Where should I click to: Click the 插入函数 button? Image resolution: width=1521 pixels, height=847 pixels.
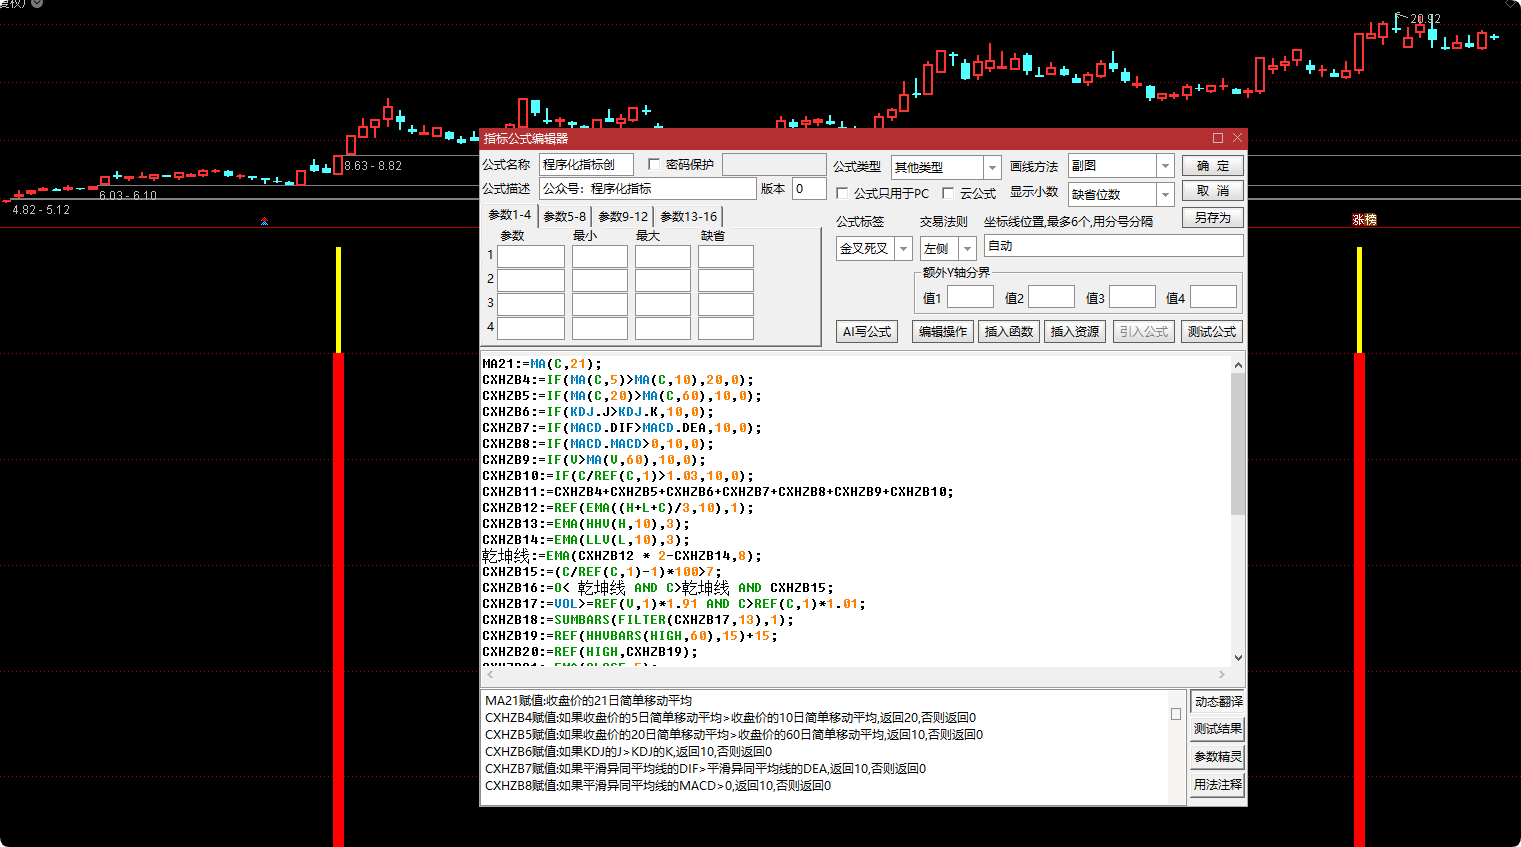coord(1008,332)
